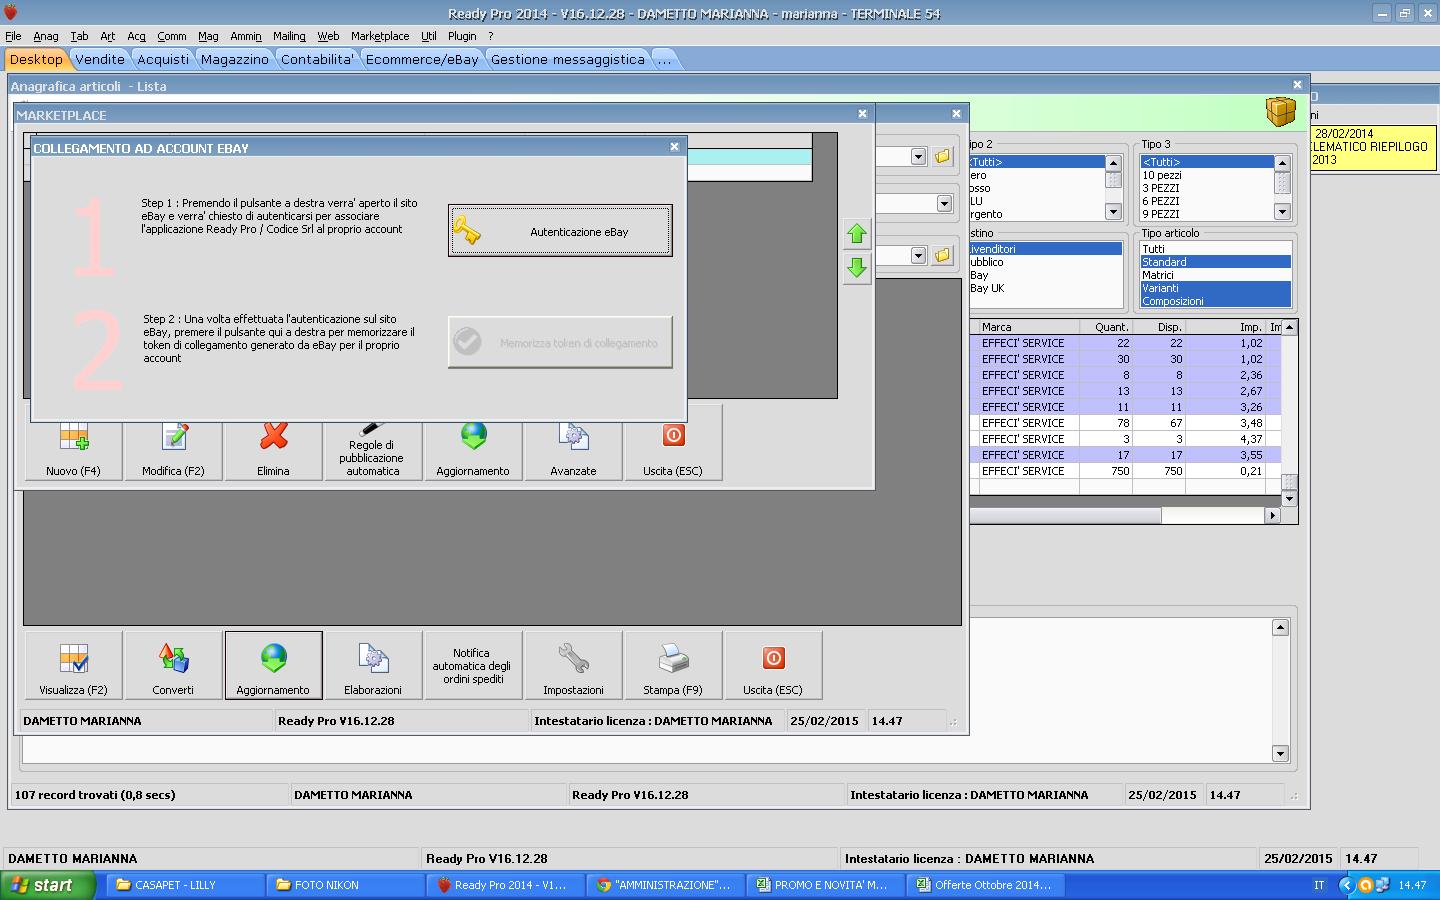
Task: Click the notes area scroll down arrow
Action: [1280, 753]
